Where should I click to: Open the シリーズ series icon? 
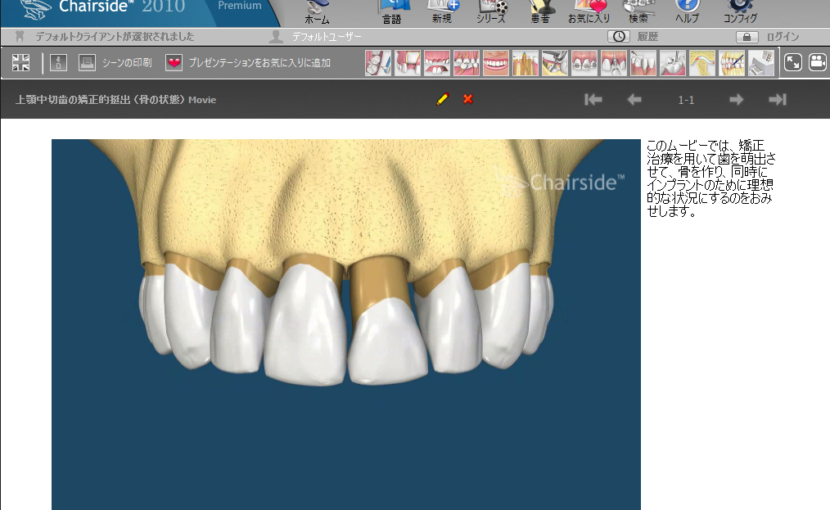491,11
